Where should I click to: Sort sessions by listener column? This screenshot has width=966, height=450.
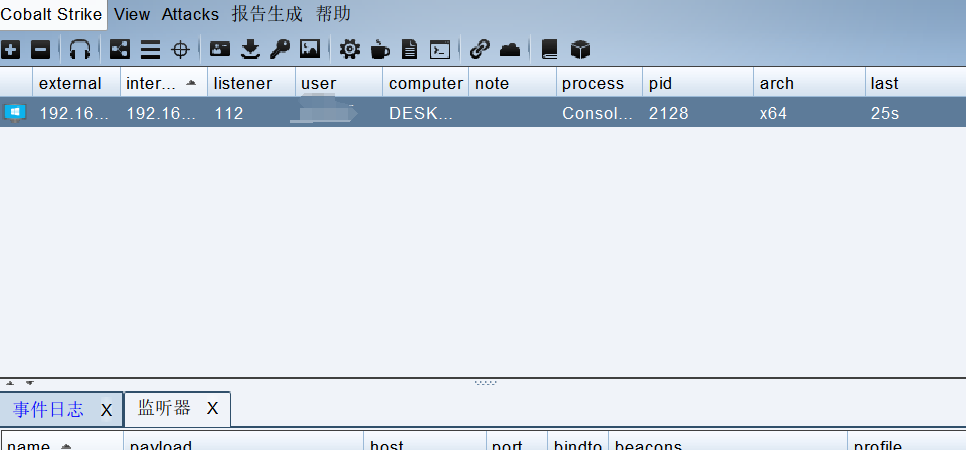coord(251,83)
